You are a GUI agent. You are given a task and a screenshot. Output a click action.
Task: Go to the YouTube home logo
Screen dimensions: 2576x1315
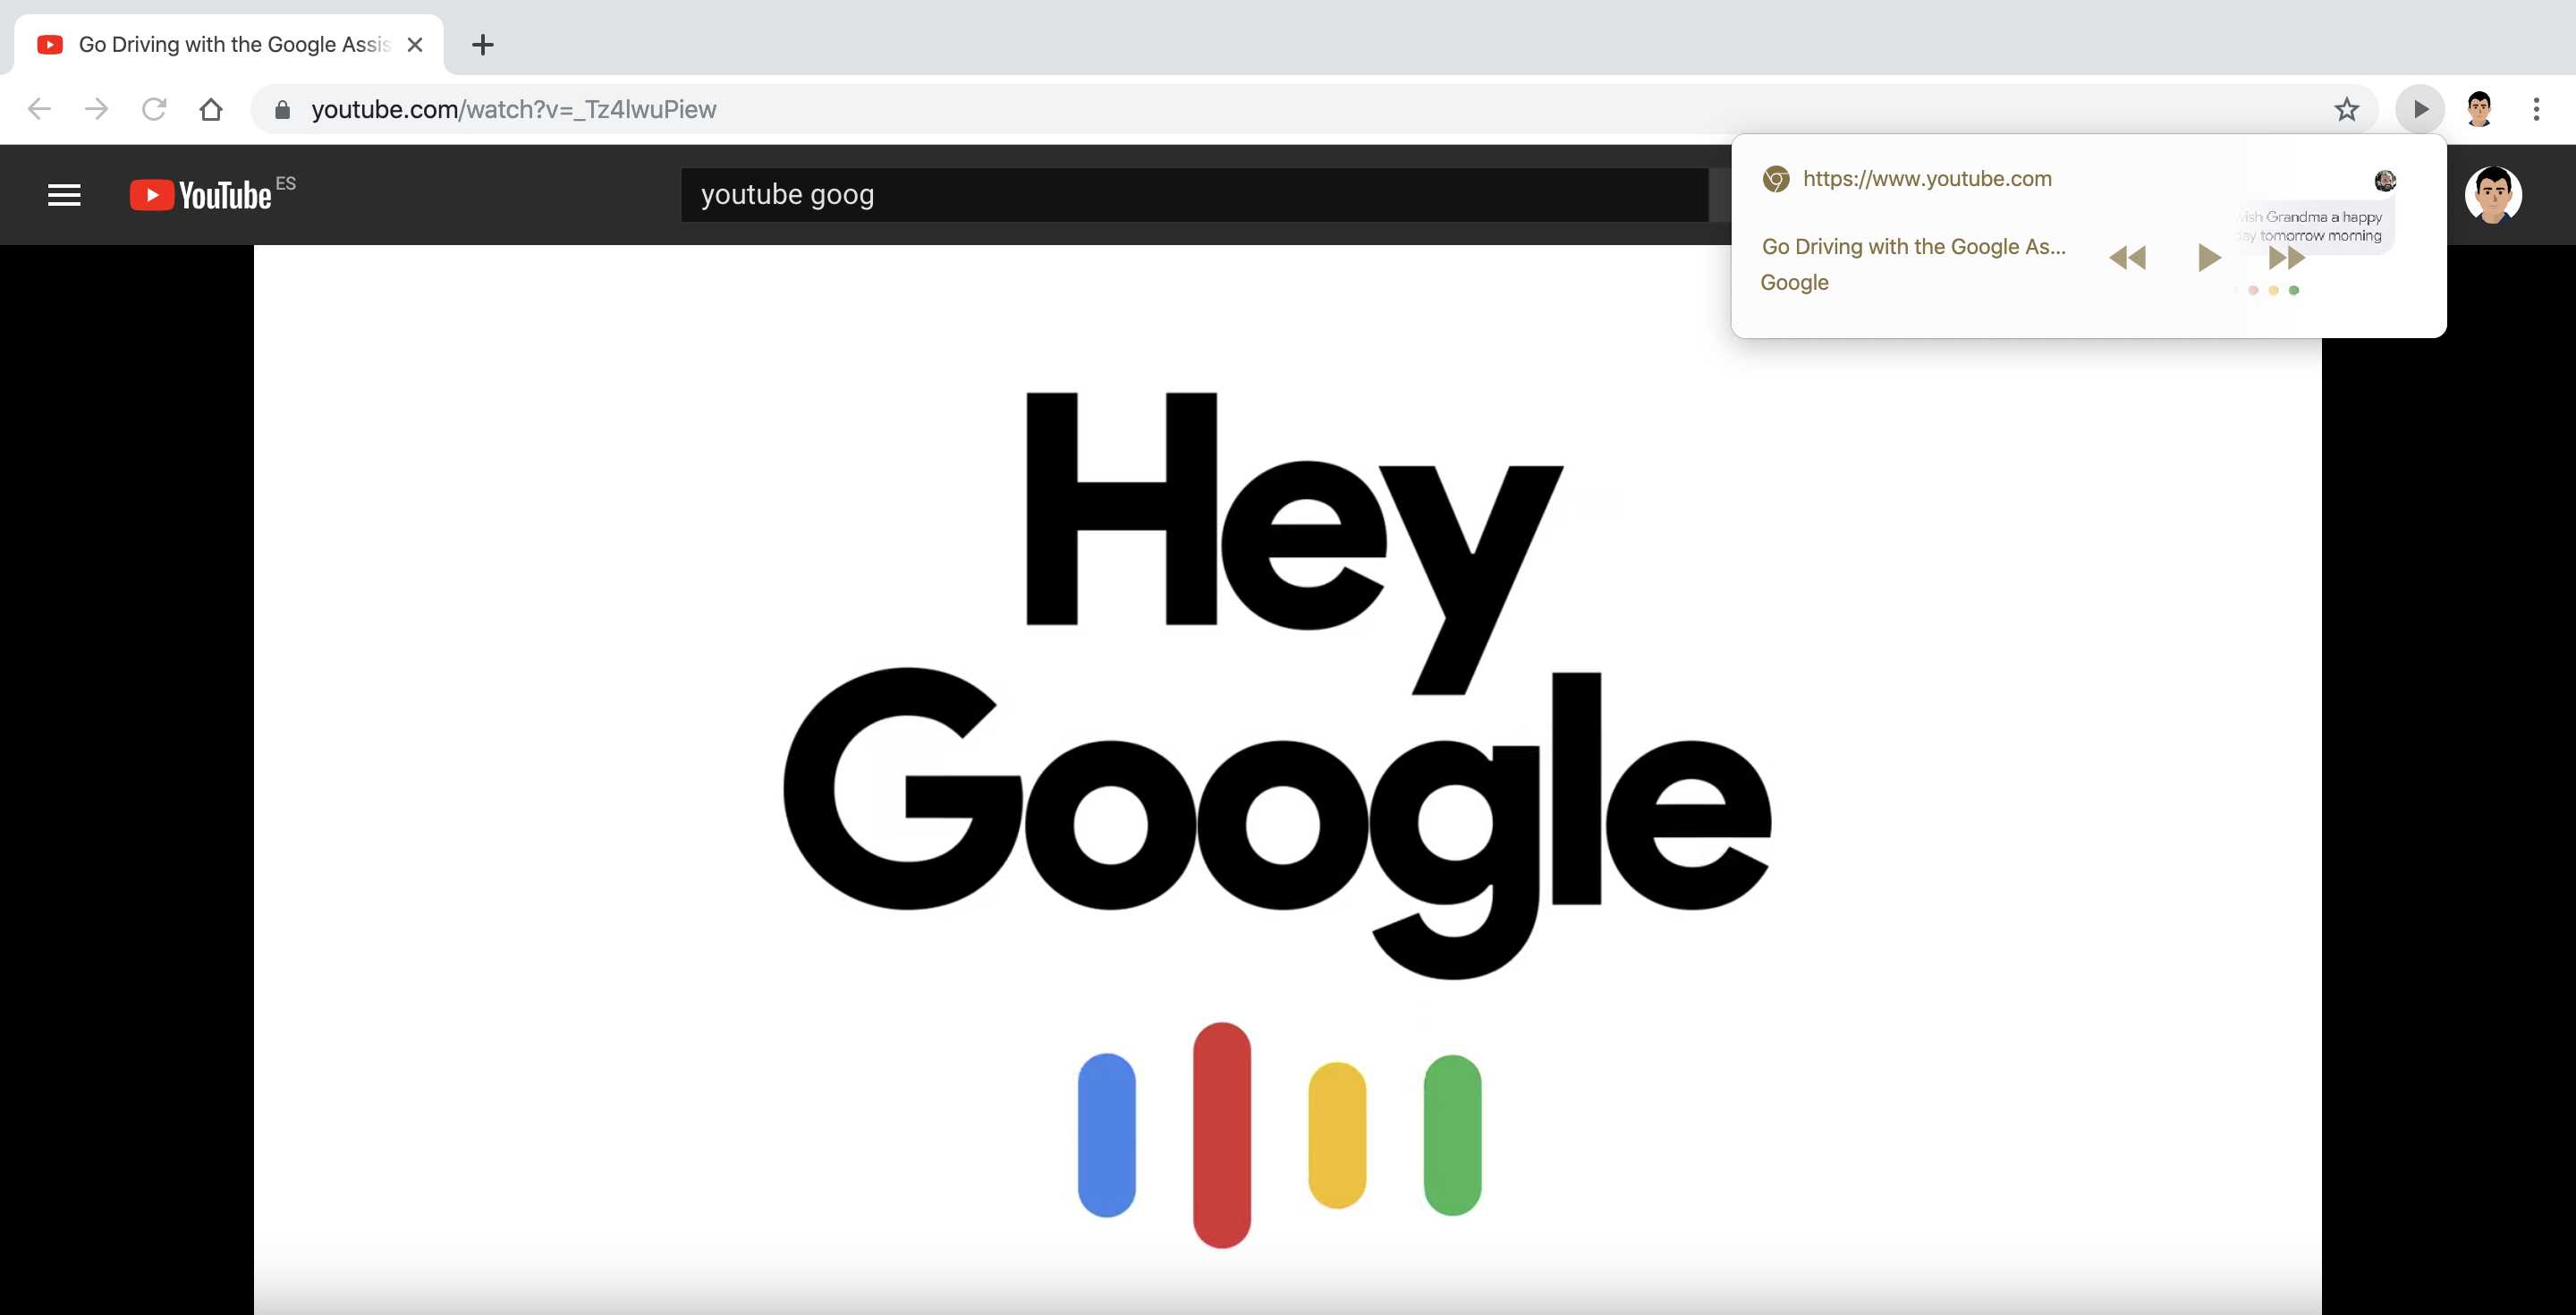tap(201, 195)
